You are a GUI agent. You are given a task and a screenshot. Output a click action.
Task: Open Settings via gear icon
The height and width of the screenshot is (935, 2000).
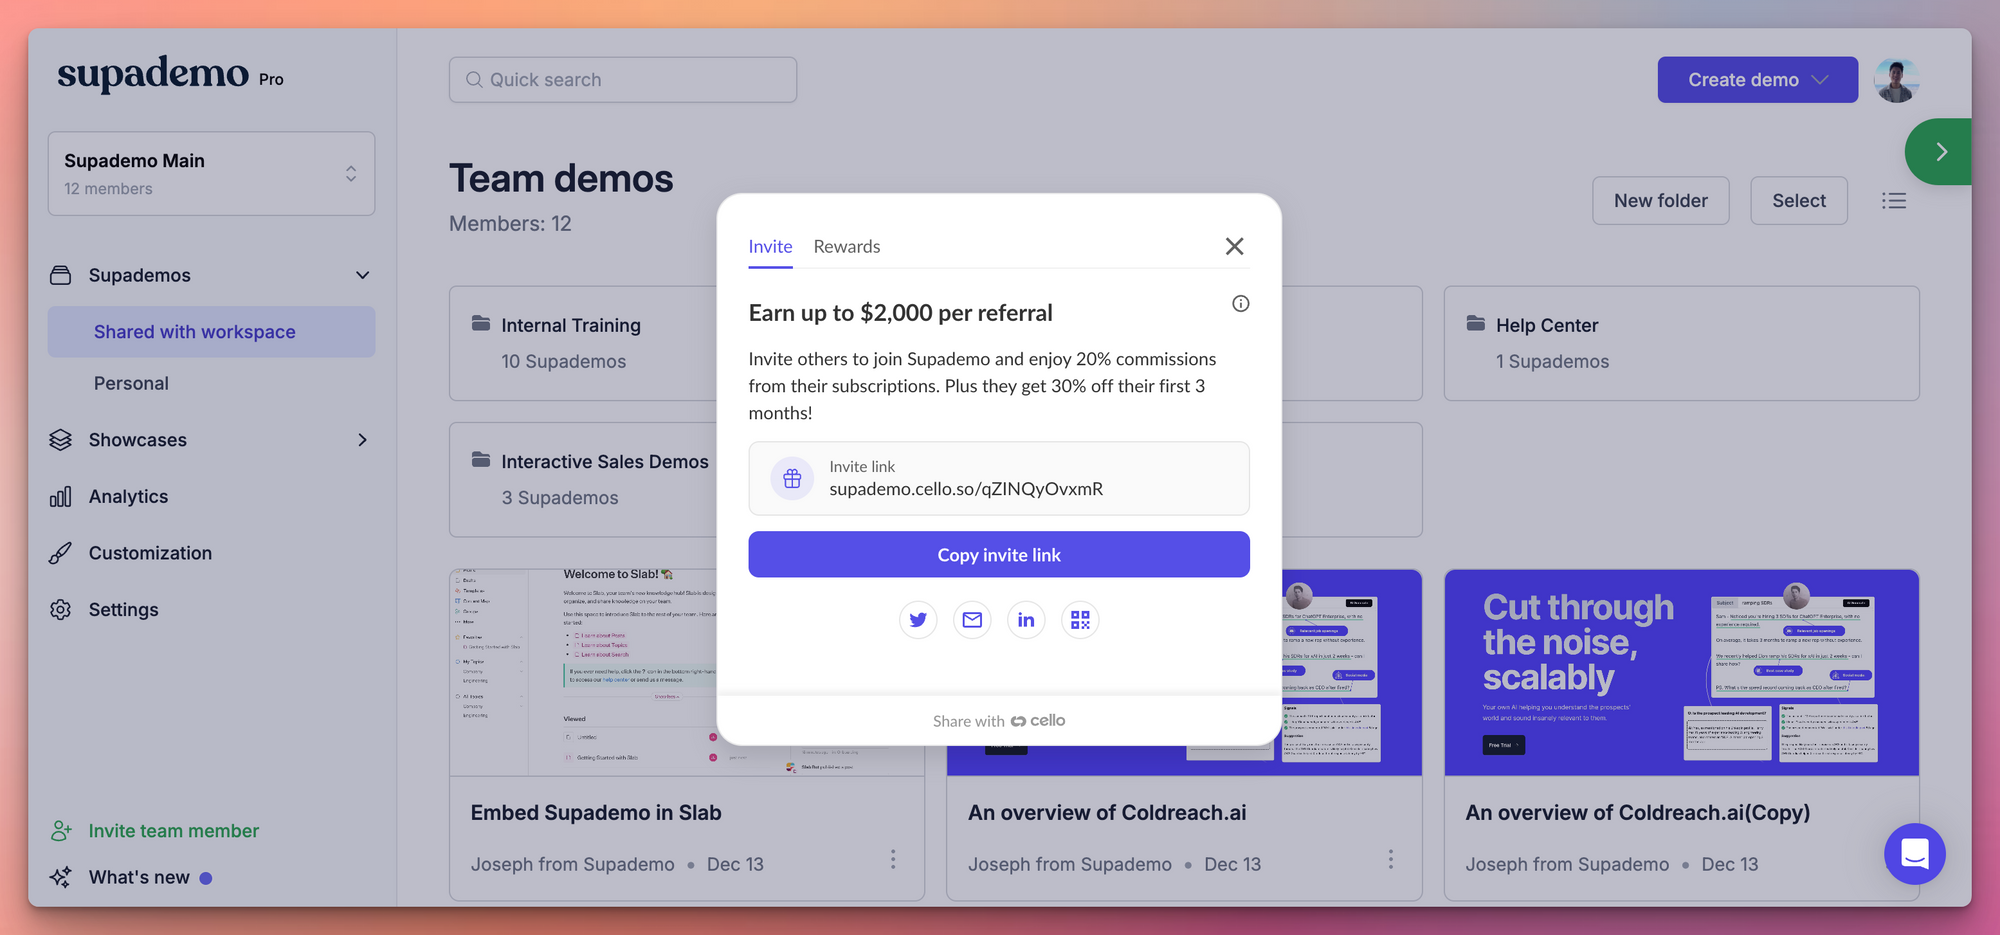click(61, 610)
